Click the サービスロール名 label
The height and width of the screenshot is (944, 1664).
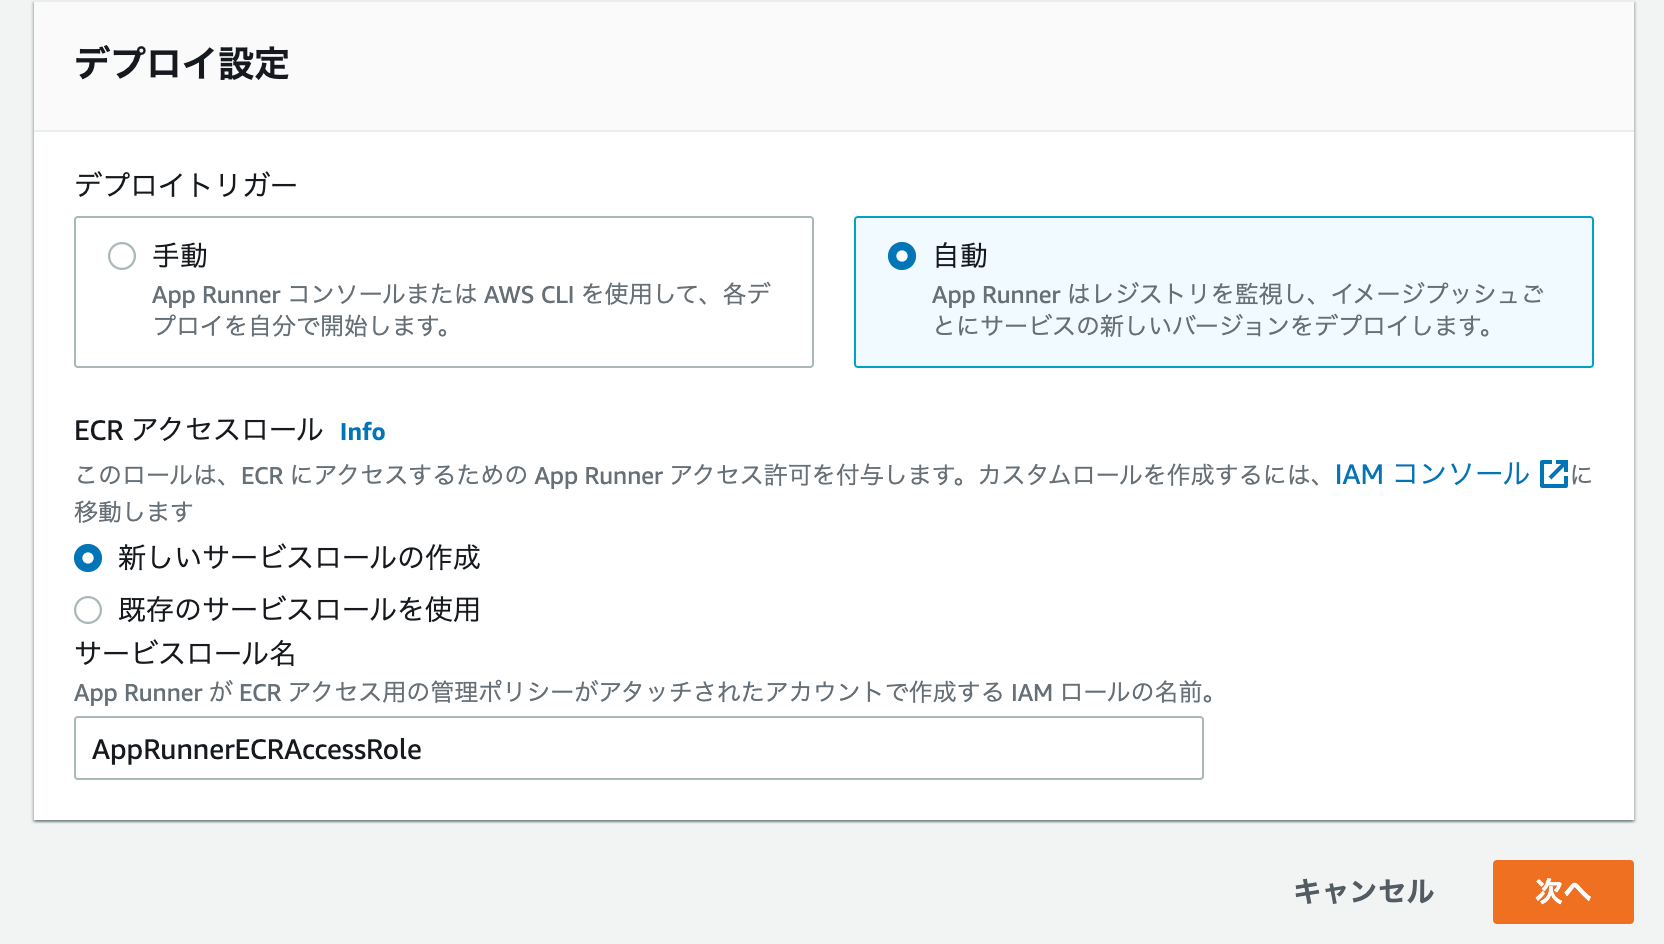click(185, 653)
